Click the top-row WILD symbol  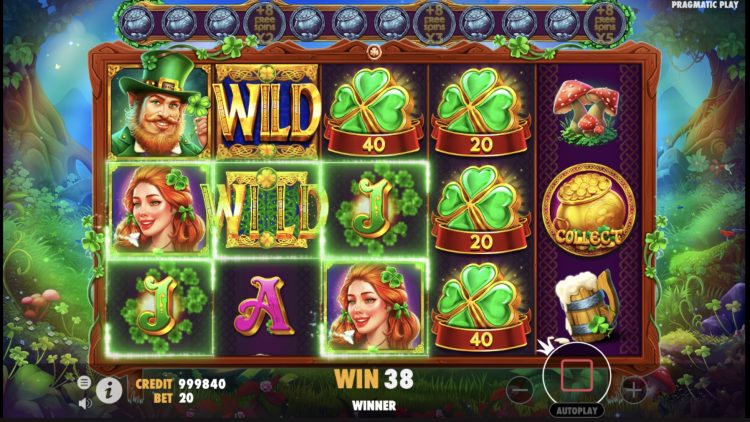coord(266,112)
